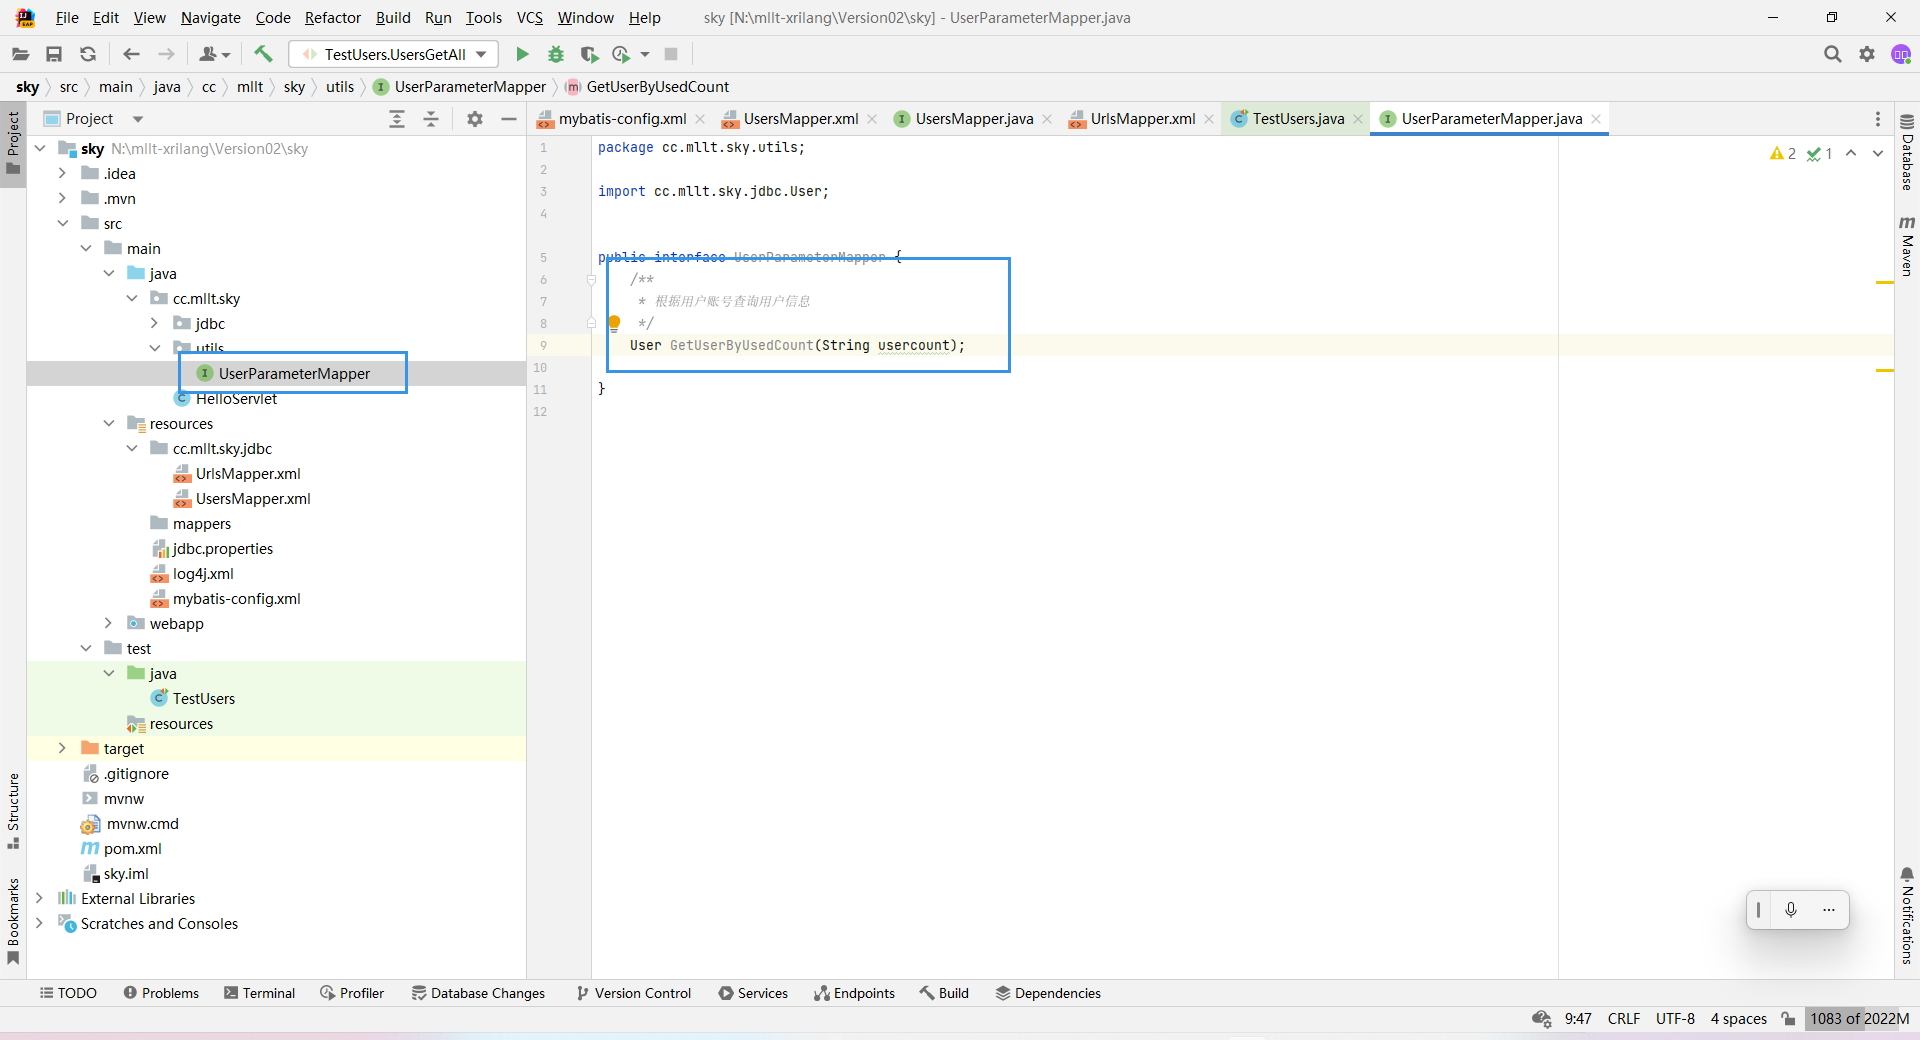Click the microphone icon in floating widget
The image size is (1920, 1040).
1791,910
